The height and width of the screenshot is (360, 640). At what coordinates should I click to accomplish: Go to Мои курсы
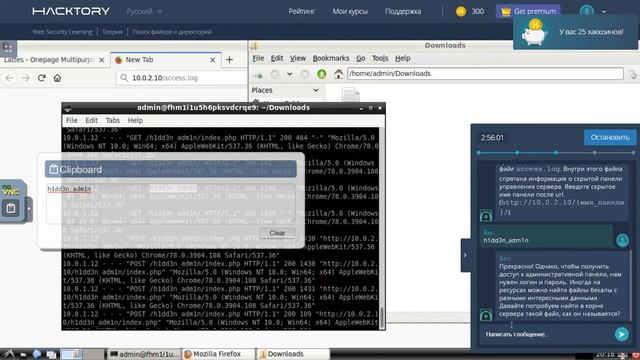(x=350, y=11)
